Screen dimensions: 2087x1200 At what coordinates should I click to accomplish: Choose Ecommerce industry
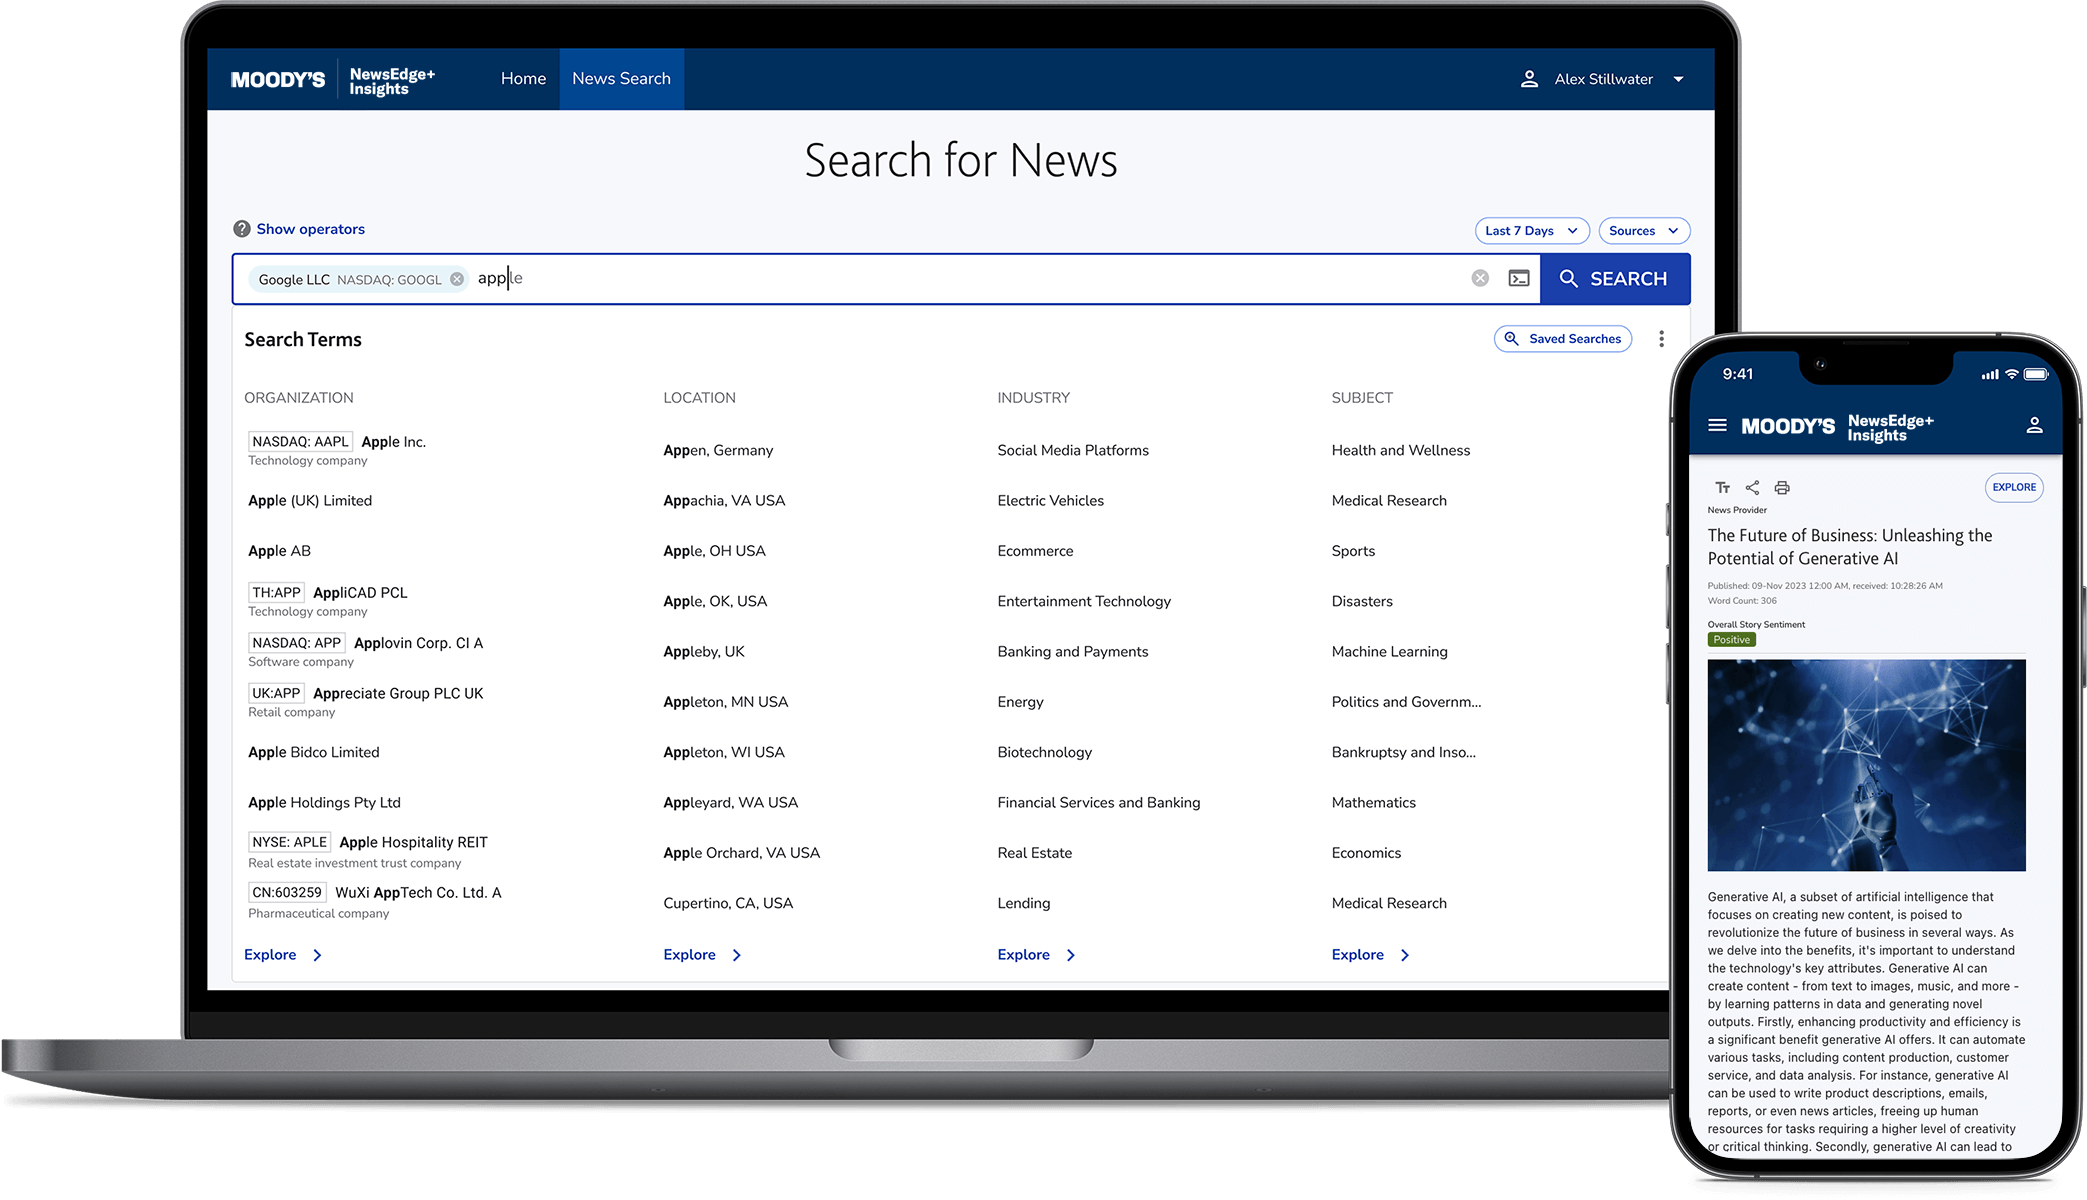[1035, 551]
